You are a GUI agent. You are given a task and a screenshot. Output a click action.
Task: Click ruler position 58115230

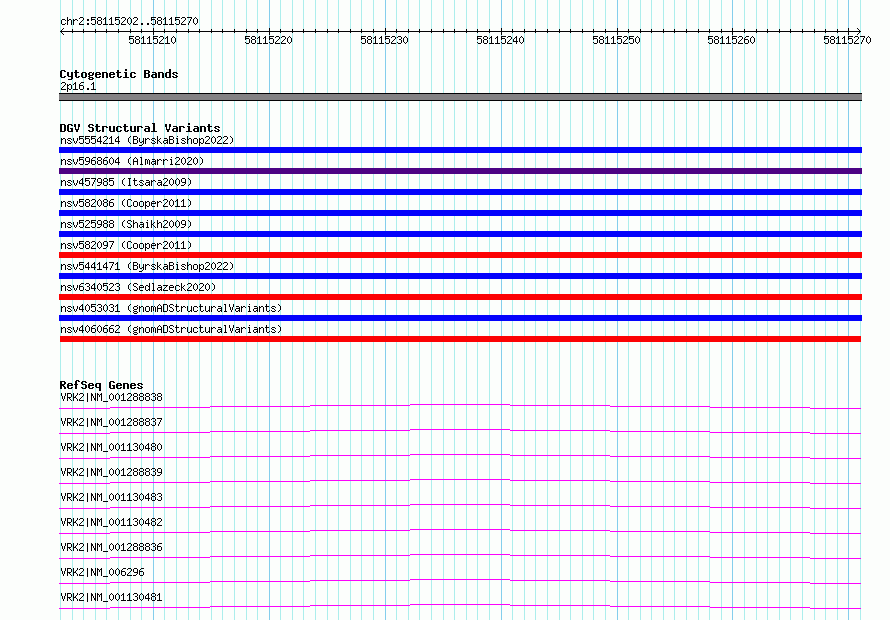pyautogui.click(x=384, y=40)
